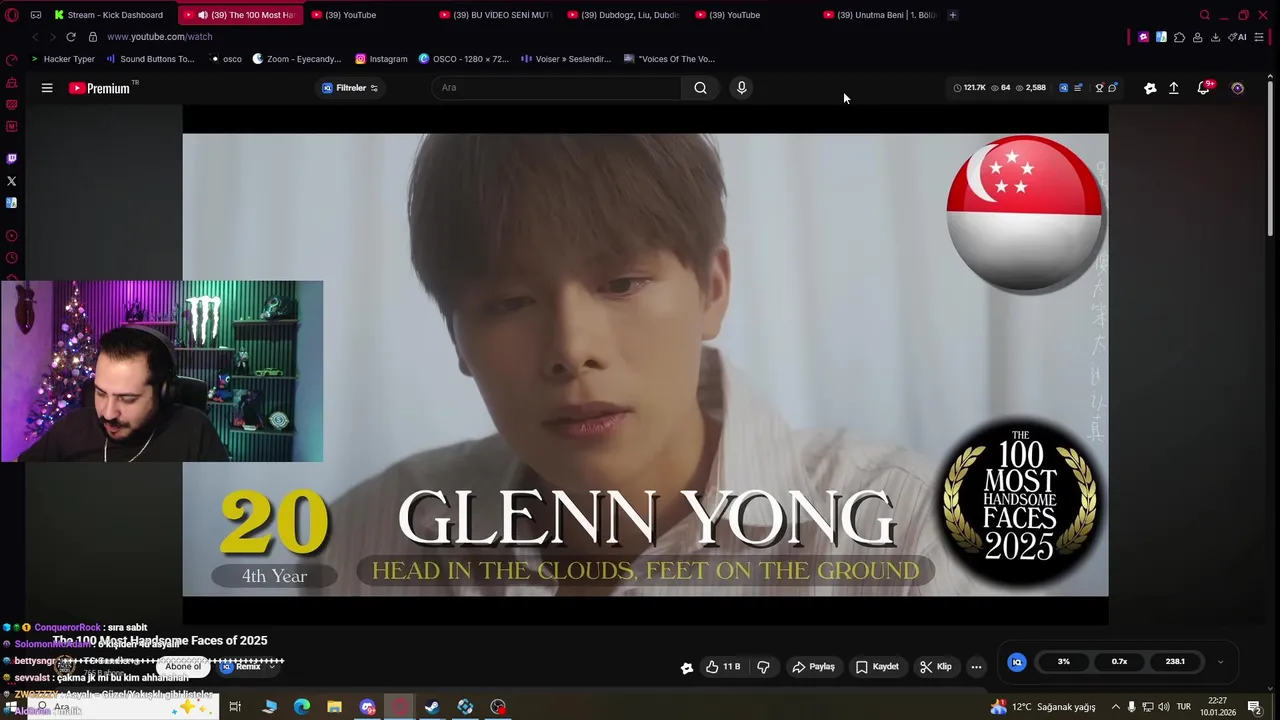The height and width of the screenshot is (720, 1280).
Task: Go to the YouTube Premium home logo
Action: [100, 88]
